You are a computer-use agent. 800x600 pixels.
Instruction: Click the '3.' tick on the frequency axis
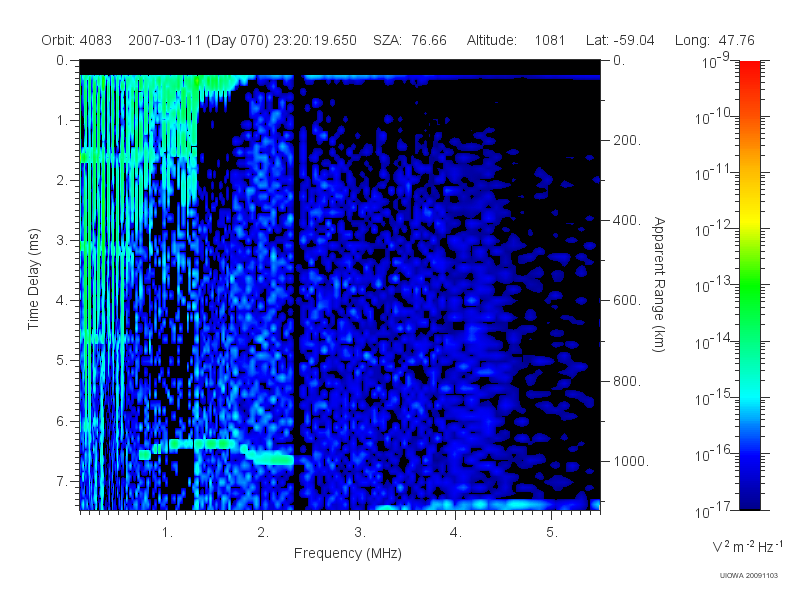pyautogui.click(x=360, y=533)
